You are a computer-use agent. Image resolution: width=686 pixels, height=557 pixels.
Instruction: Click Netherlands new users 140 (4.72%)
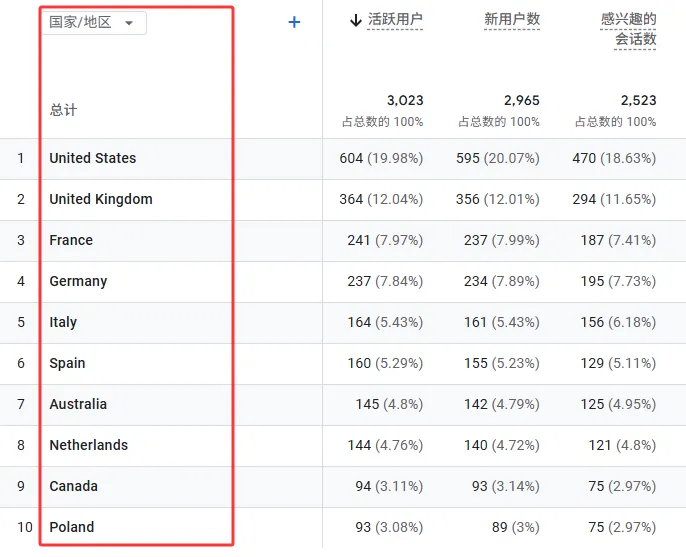tap(502, 445)
